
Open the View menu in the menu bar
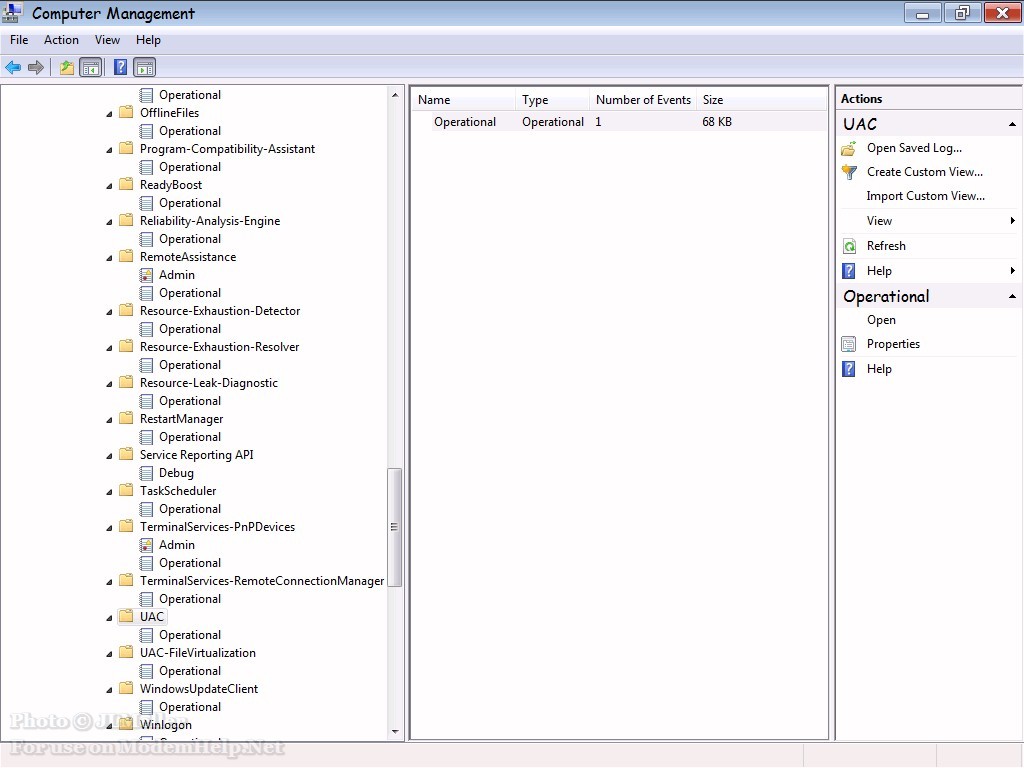(x=107, y=40)
